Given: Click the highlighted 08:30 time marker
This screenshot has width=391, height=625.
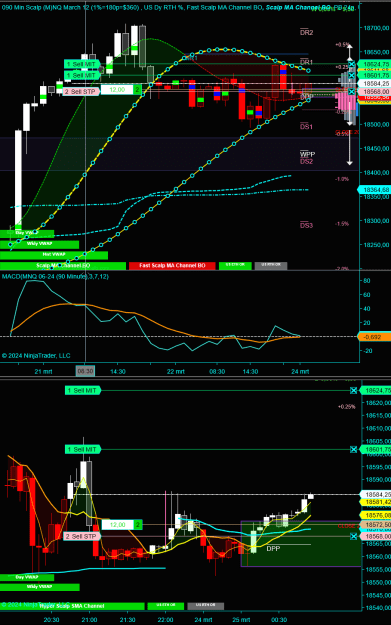Looking at the screenshot, I should point(85,371).
